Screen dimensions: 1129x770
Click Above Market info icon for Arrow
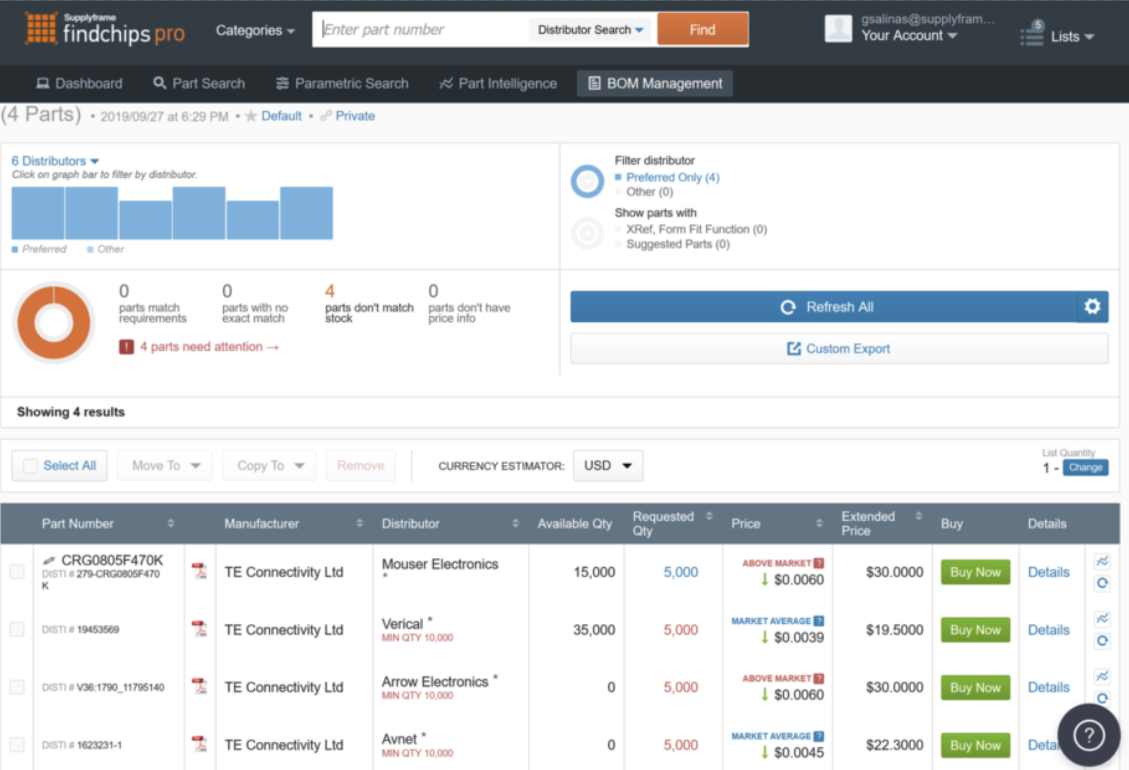point(819,679)
